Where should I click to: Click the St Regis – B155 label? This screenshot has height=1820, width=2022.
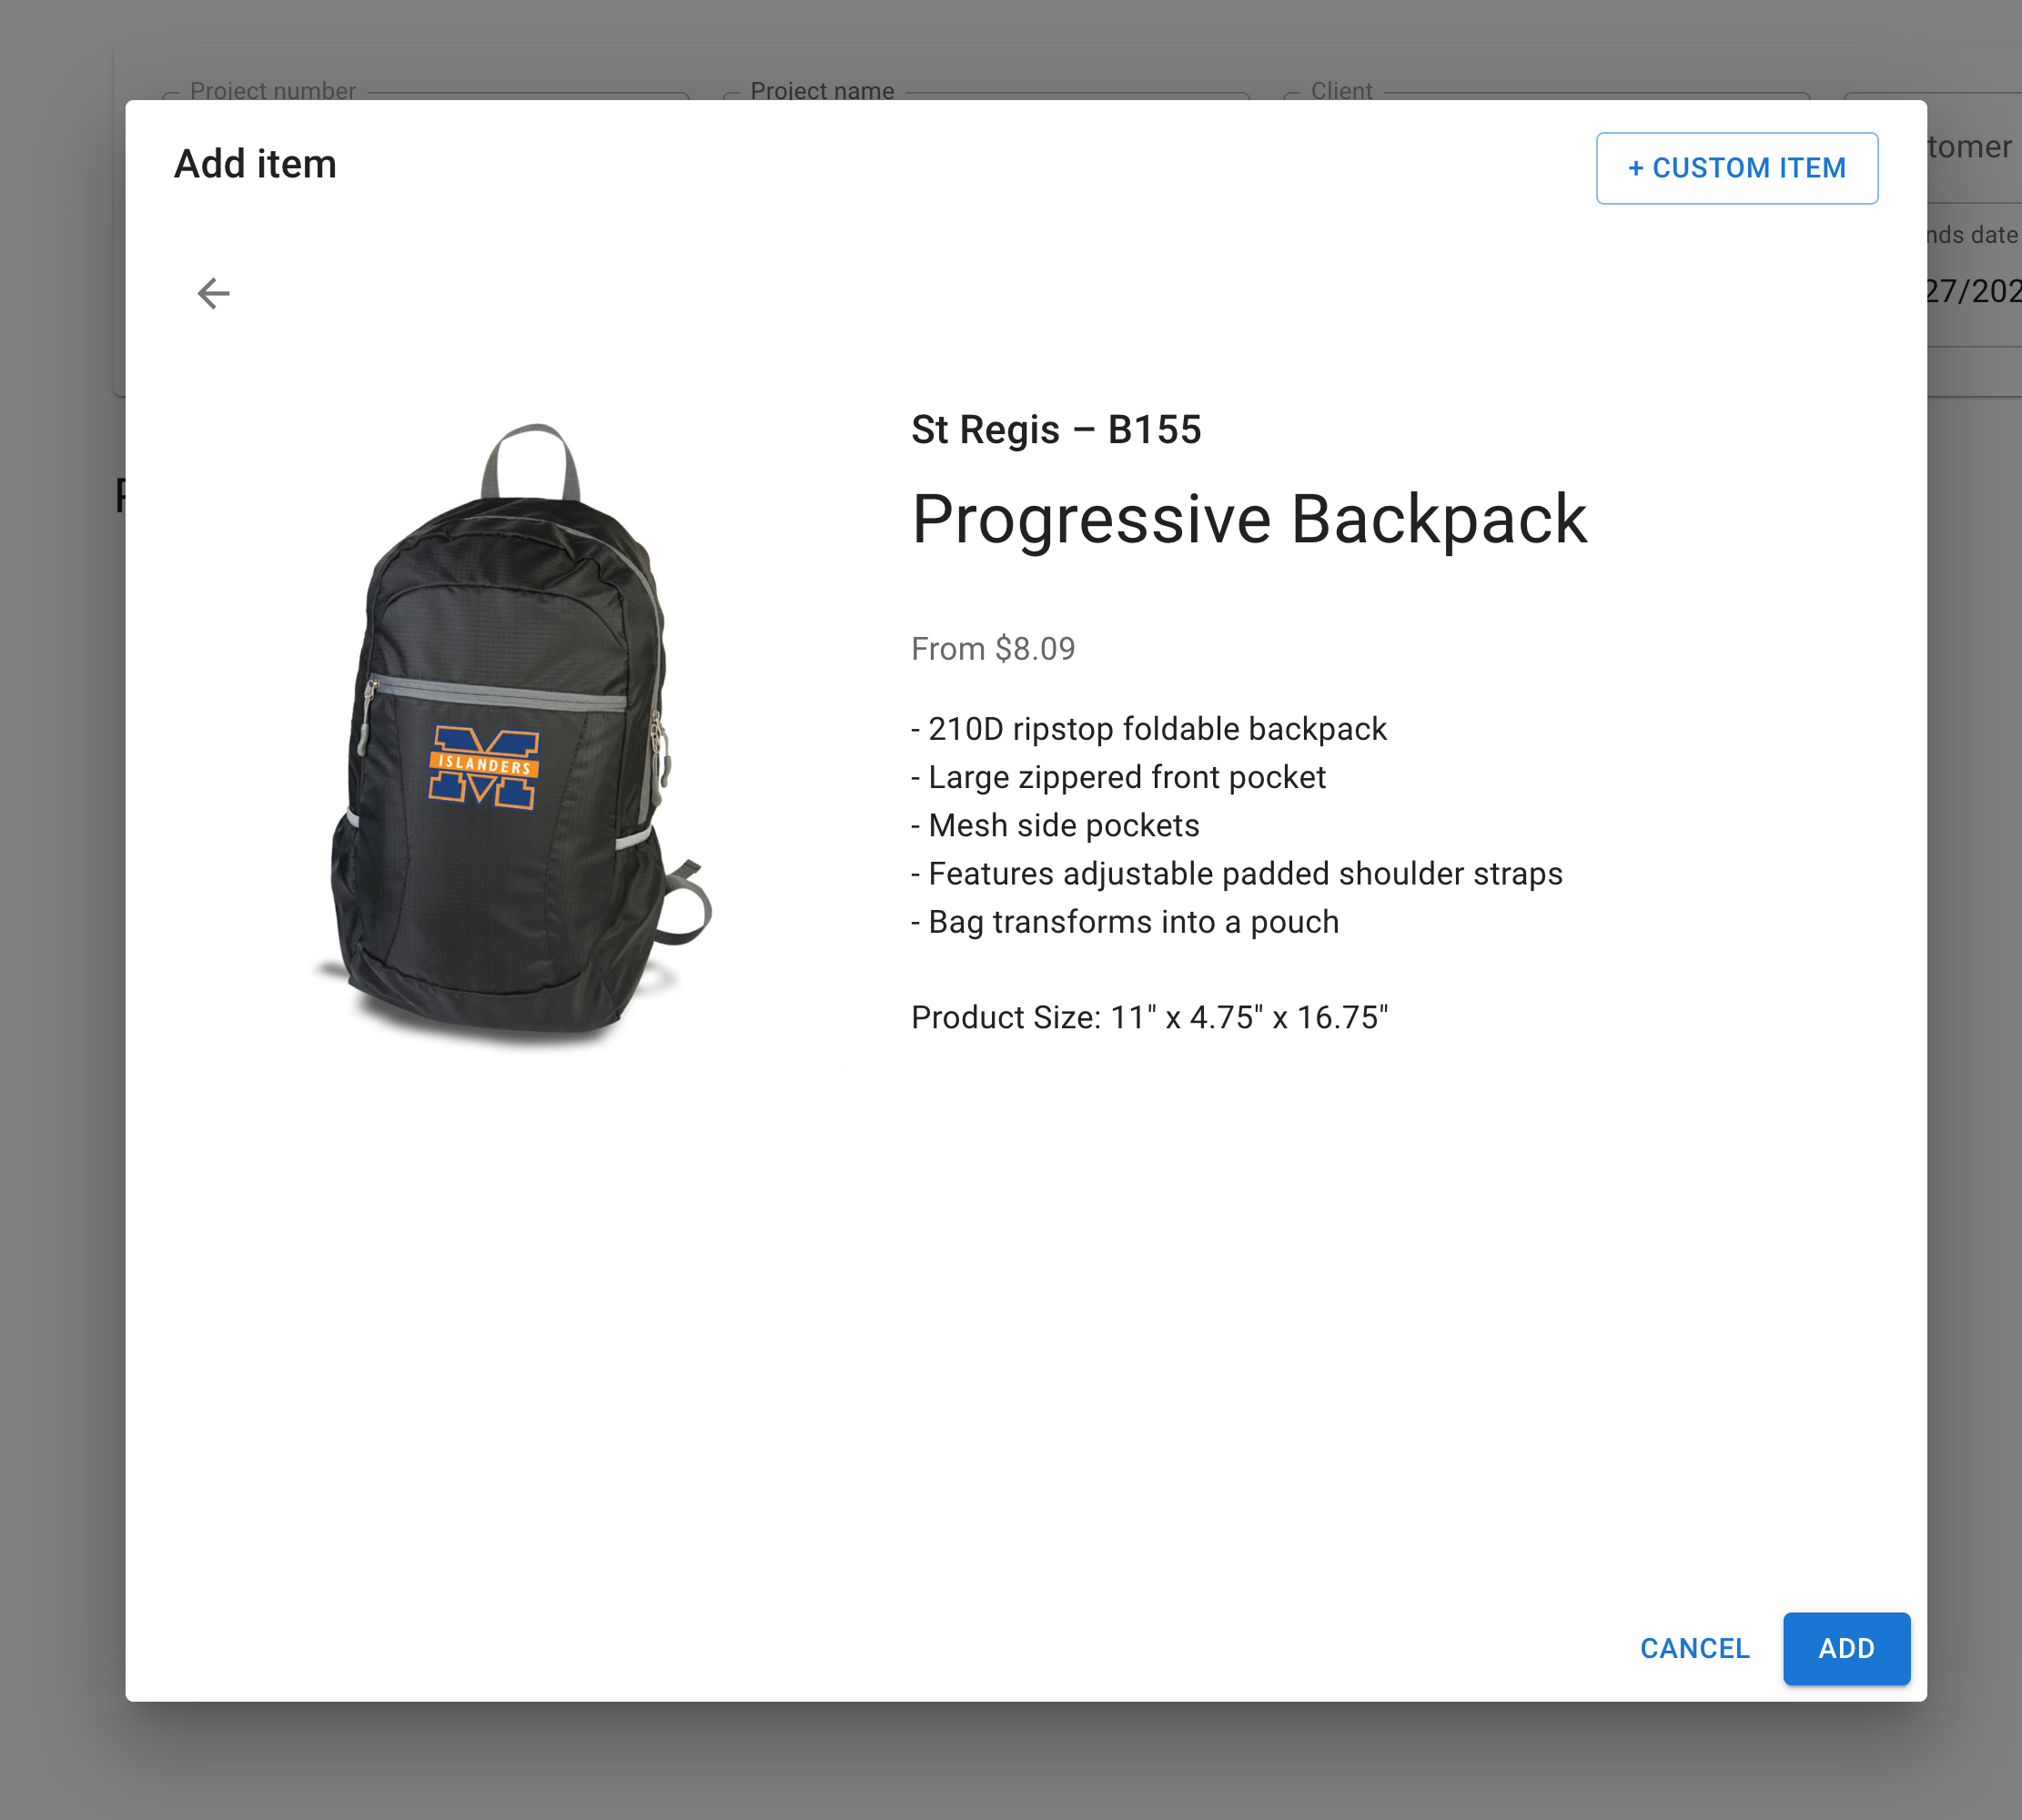[x=1055, y=430]
